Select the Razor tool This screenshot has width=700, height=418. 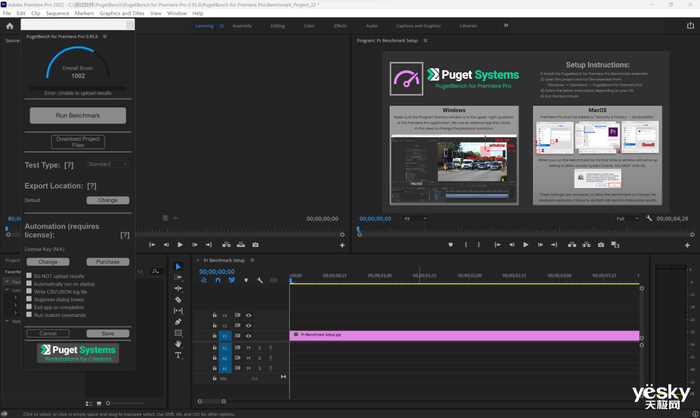coord(178,299)
